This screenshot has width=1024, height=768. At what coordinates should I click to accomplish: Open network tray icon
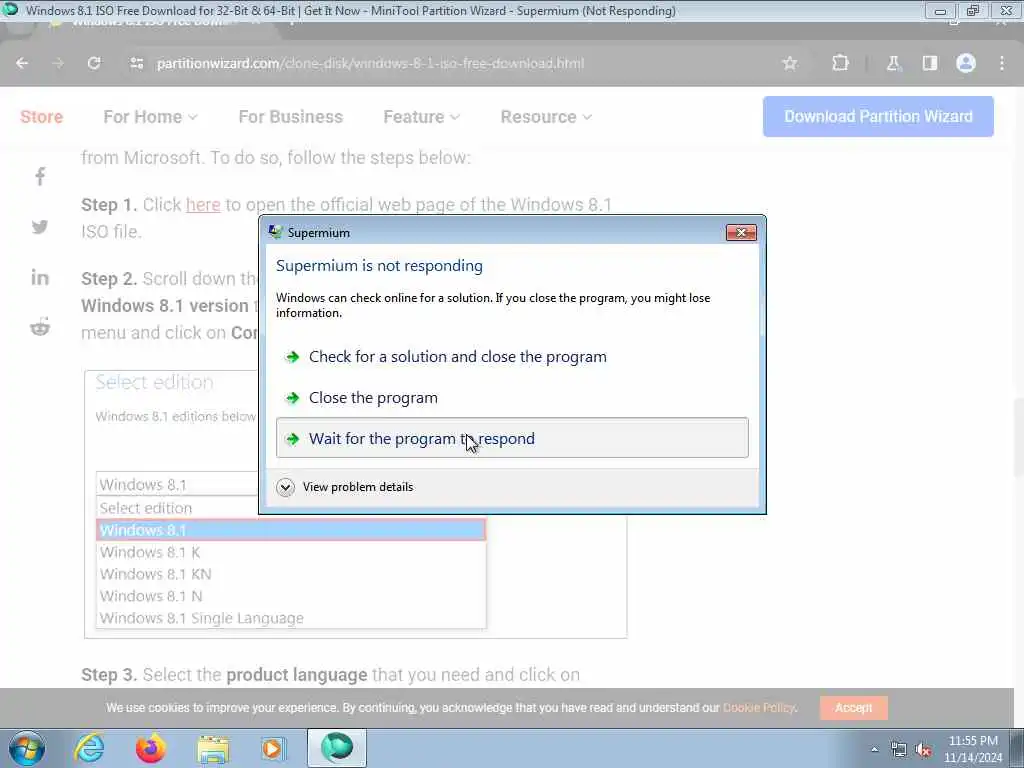pyautogui.click(x=899, y=750)
